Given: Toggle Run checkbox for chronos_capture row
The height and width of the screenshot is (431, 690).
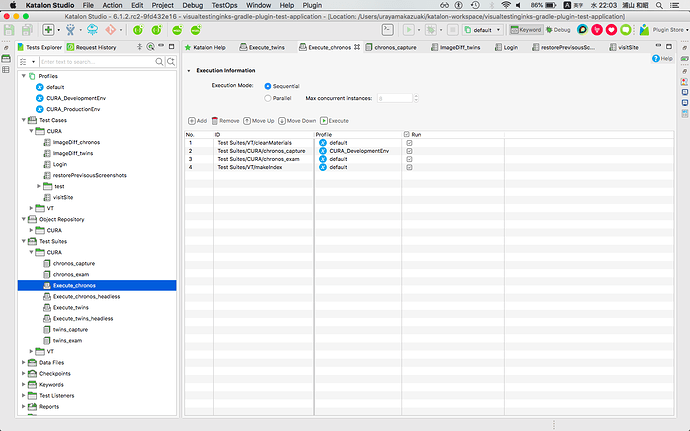Looking at the screenshot, I should (x=409, y=151).
